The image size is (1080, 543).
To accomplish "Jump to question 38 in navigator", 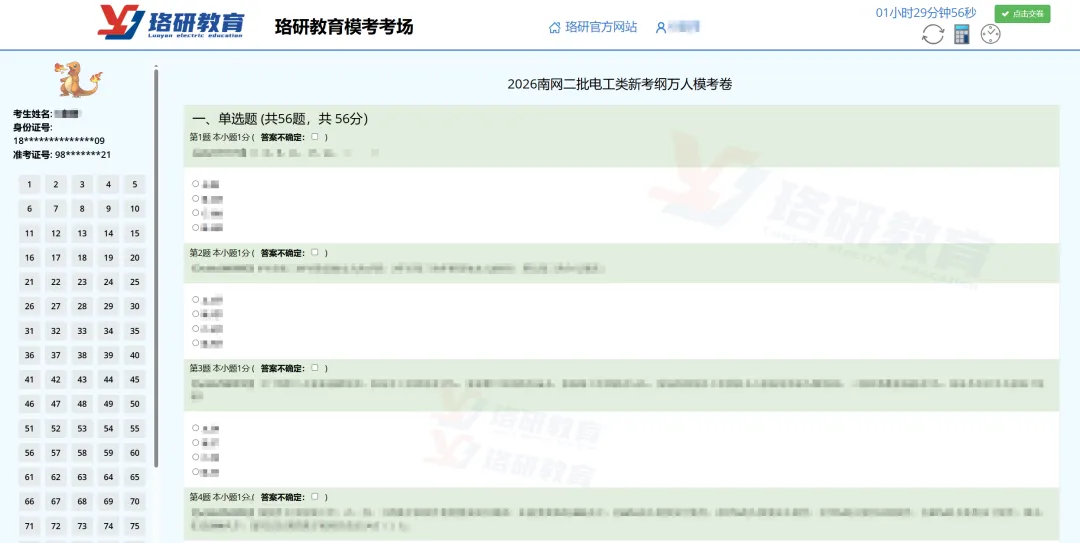I will pyautogui.click(x=82, y=356).
